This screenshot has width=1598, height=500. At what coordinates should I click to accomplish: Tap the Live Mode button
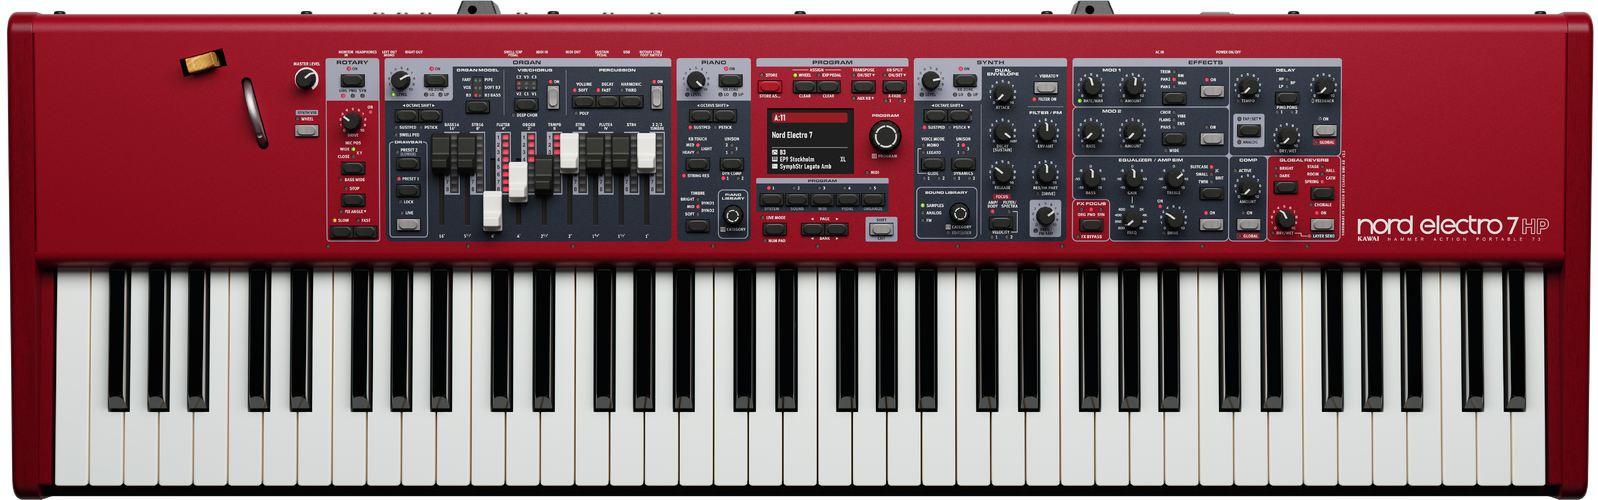coord(774,229)
